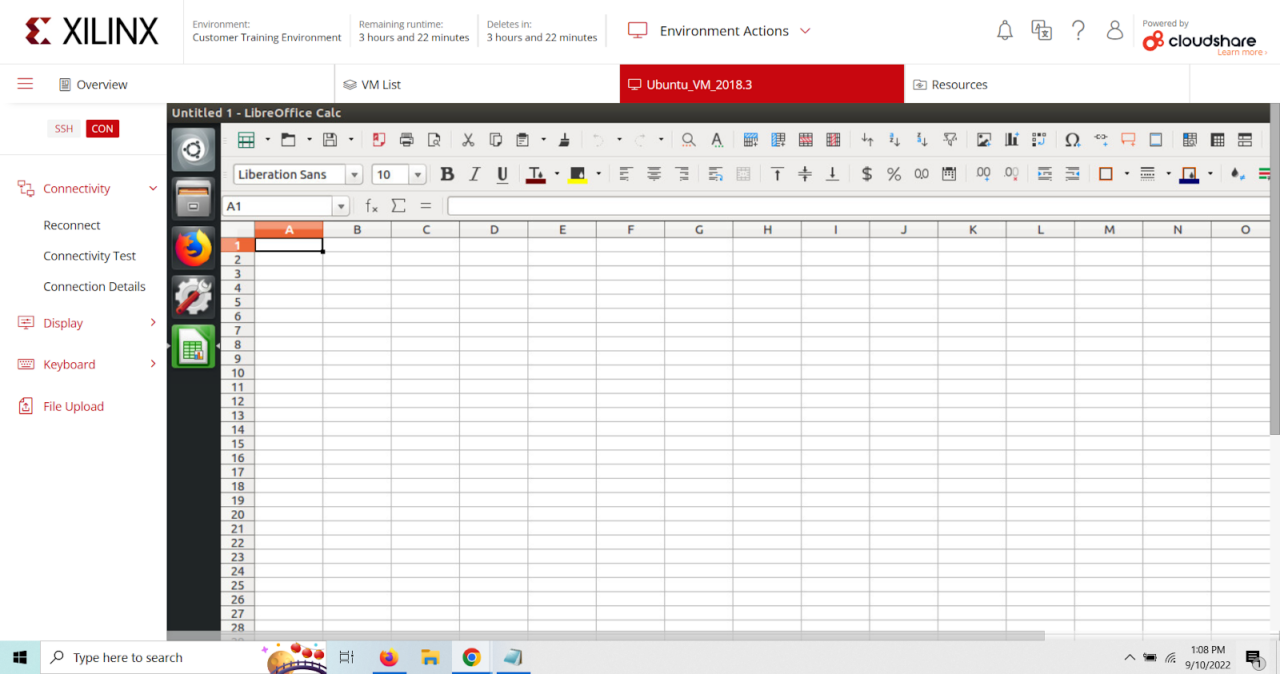Insert Comment using toolbar icon
This screenshot has width=1280, height=674.
tap(1128, 140)
